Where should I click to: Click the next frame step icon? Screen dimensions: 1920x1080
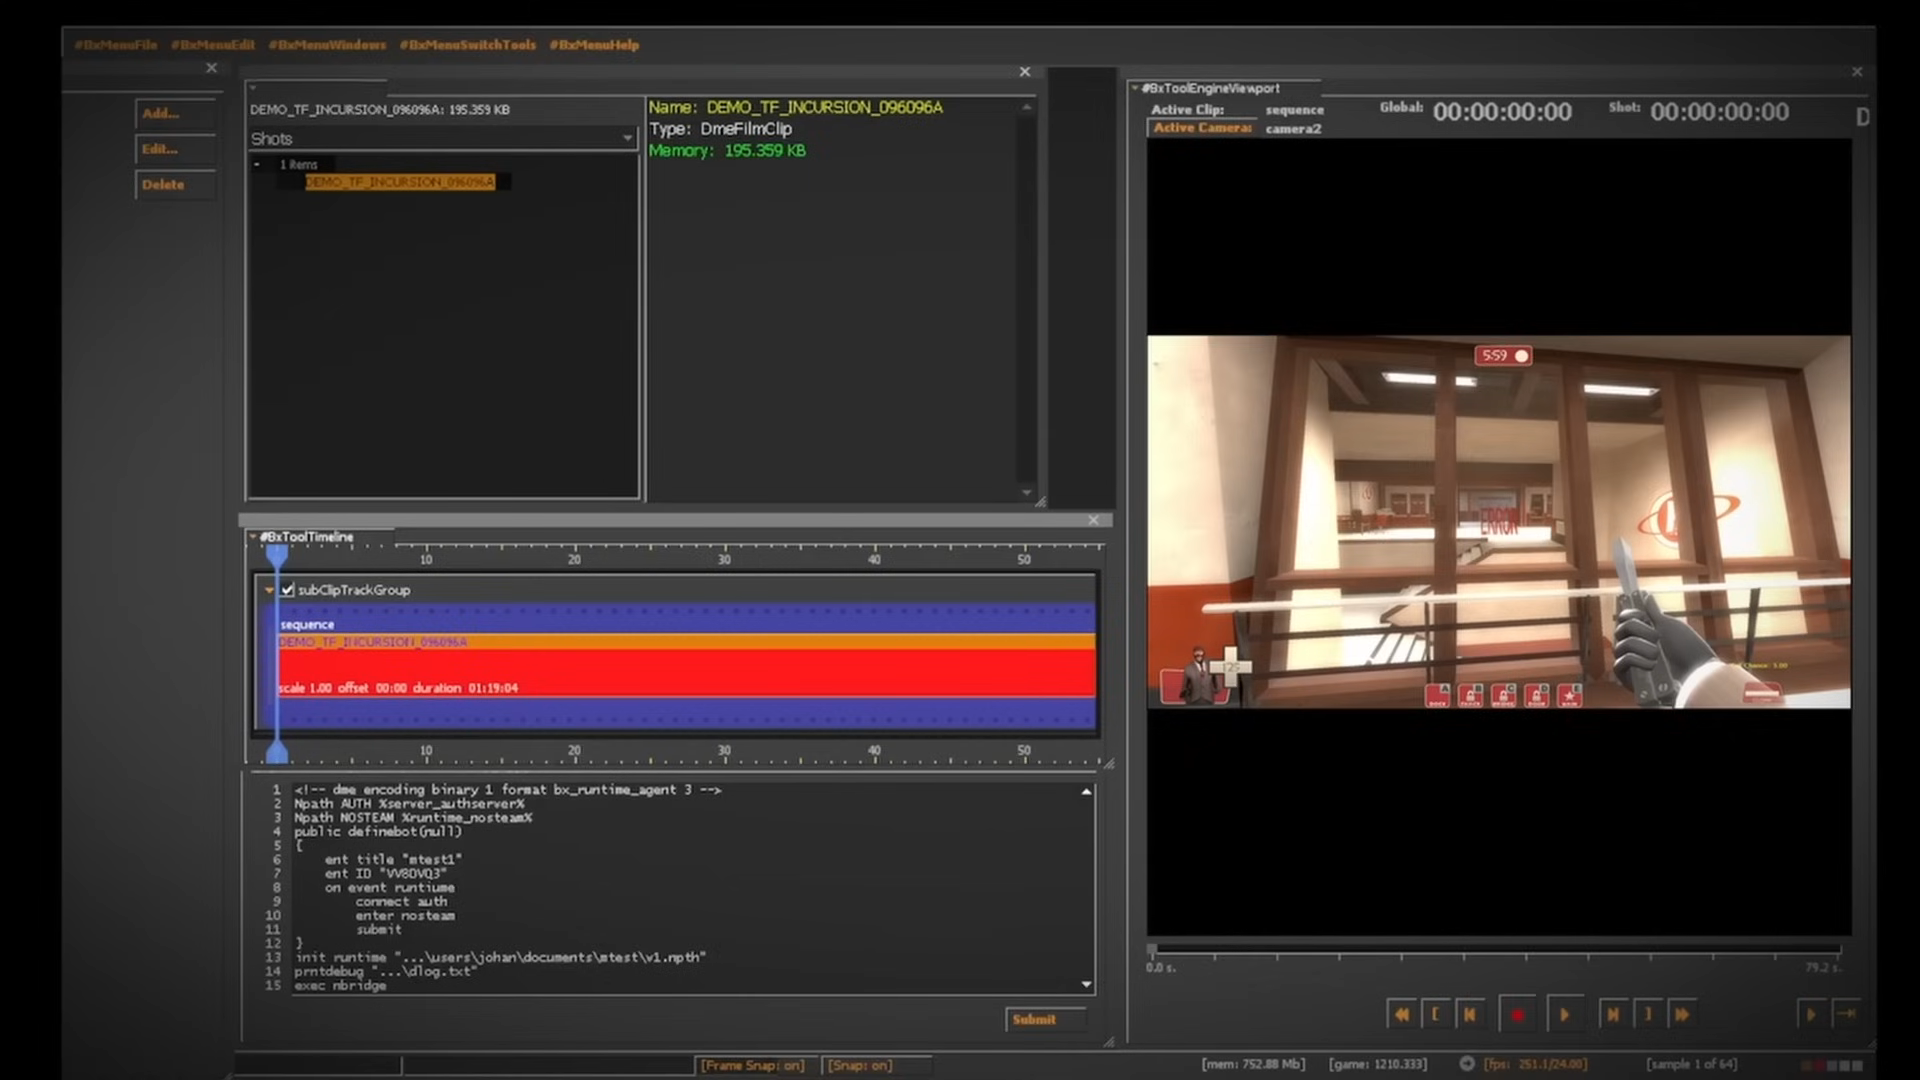coord(1612,1014)
